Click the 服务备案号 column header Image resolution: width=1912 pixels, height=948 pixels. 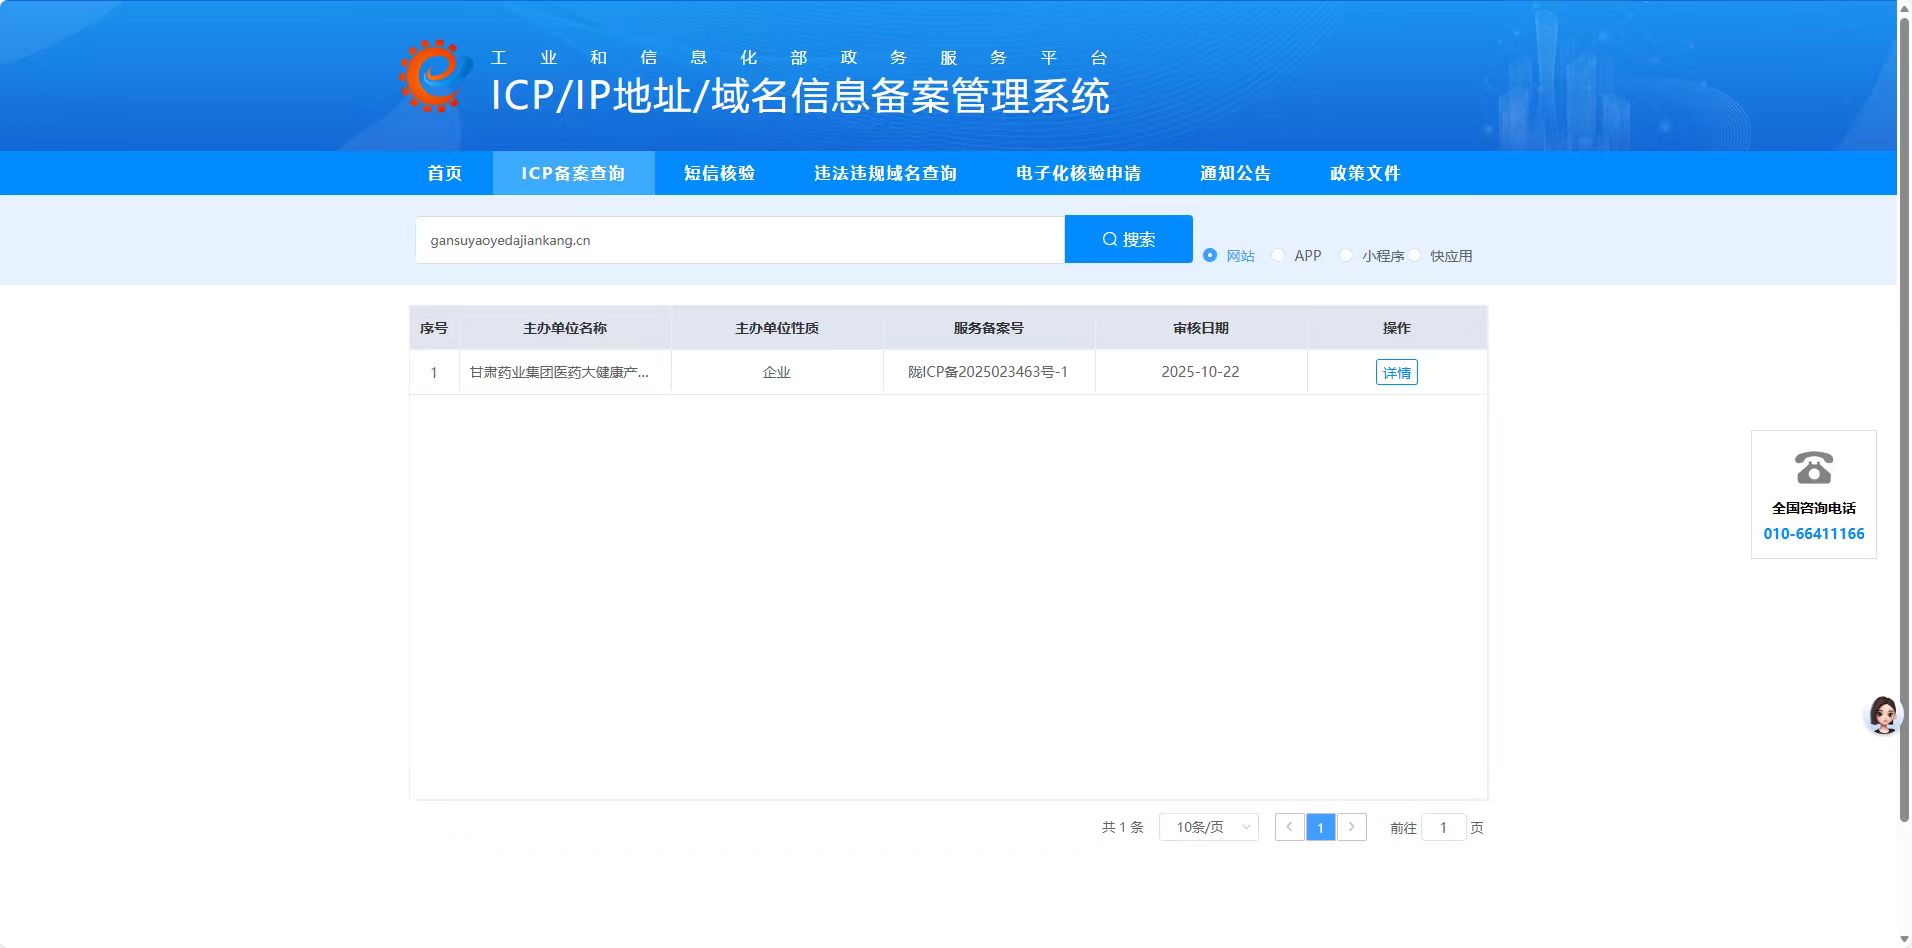tap(988, 328)
